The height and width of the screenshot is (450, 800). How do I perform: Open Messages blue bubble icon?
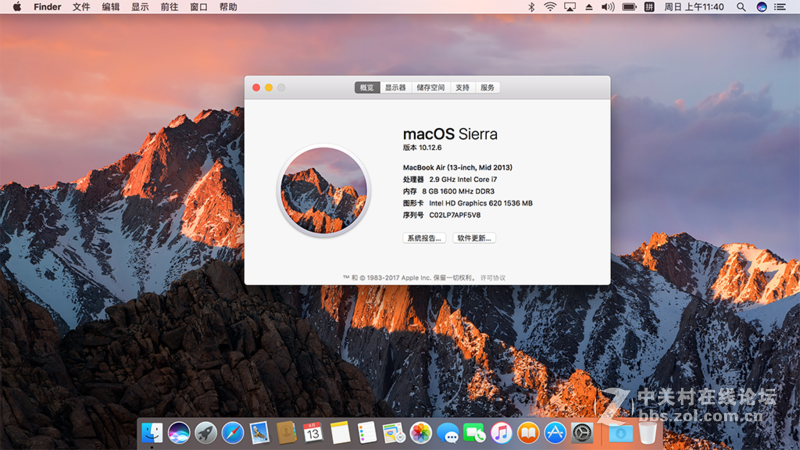[x=448, y=433]
